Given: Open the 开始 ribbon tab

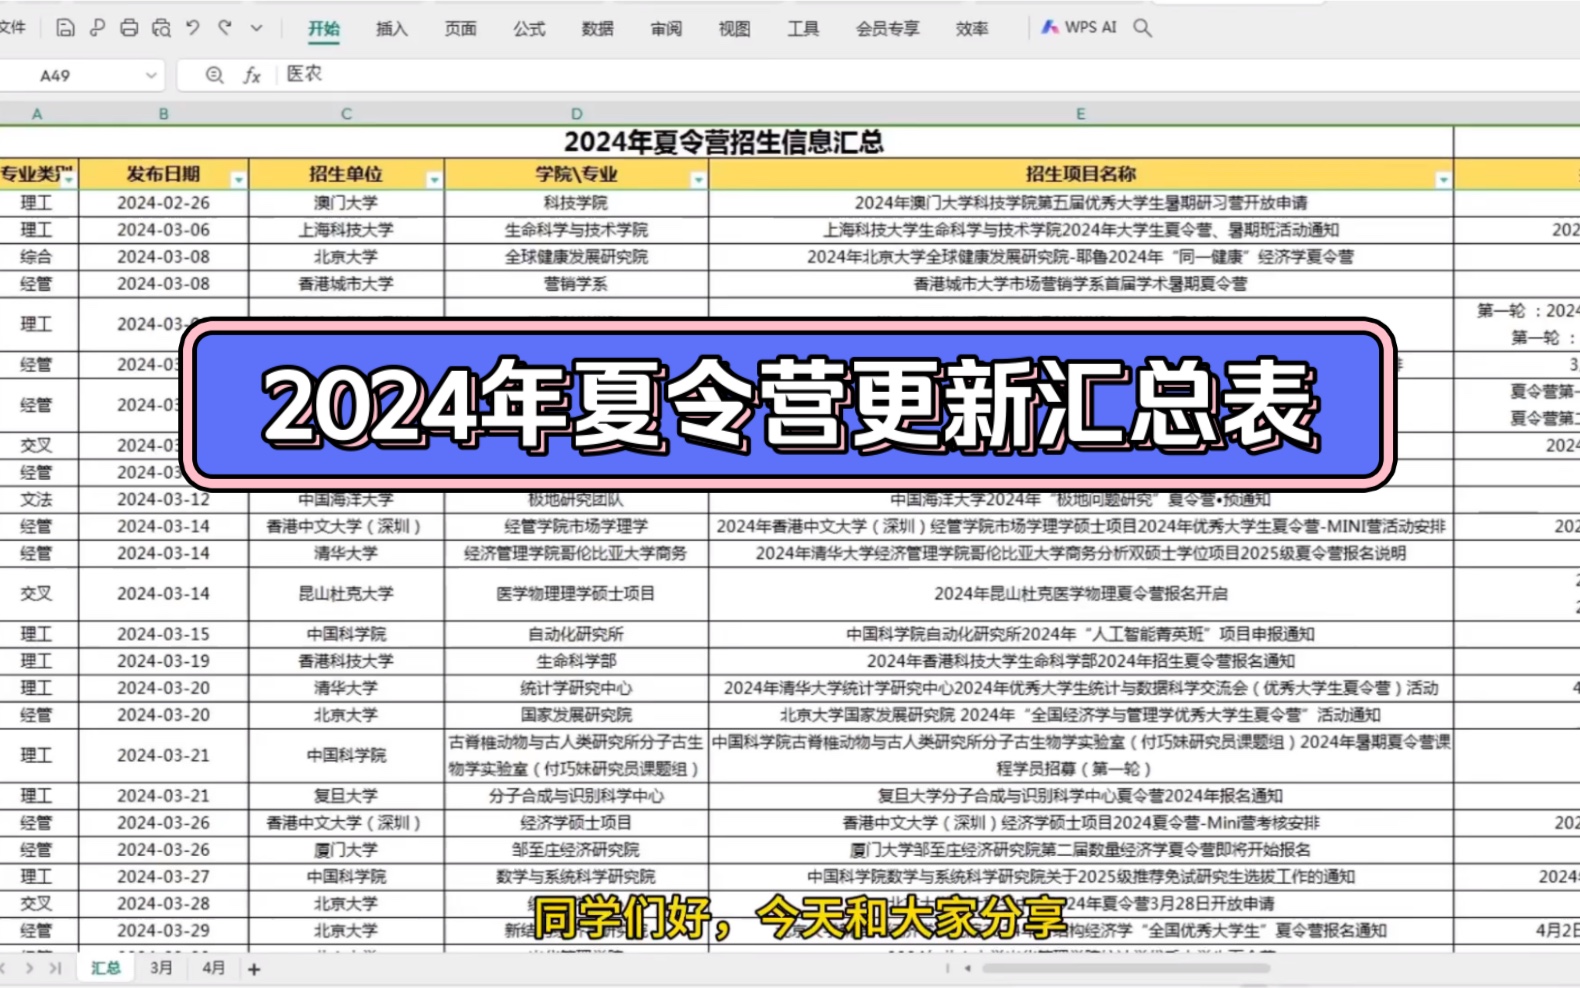Looking at the screenshot, I should 324,29.
